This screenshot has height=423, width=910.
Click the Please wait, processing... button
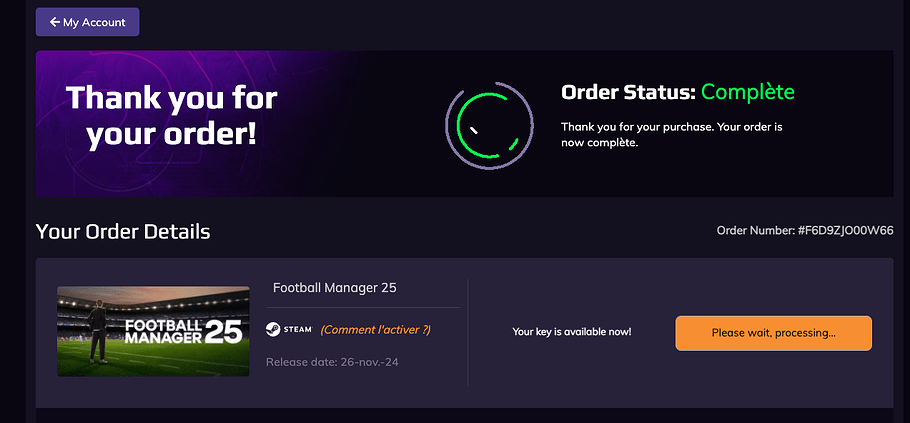pyautogui.click(x=774, y=333)
